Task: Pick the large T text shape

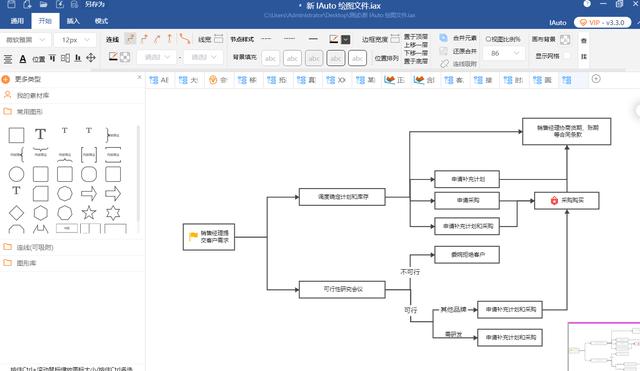Action: click(40, 134)
